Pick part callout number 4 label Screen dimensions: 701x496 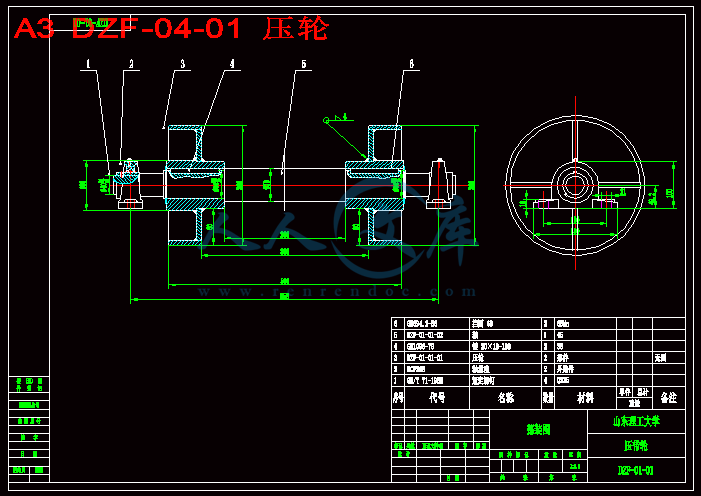pyautogui.click(x=232, y=64)
